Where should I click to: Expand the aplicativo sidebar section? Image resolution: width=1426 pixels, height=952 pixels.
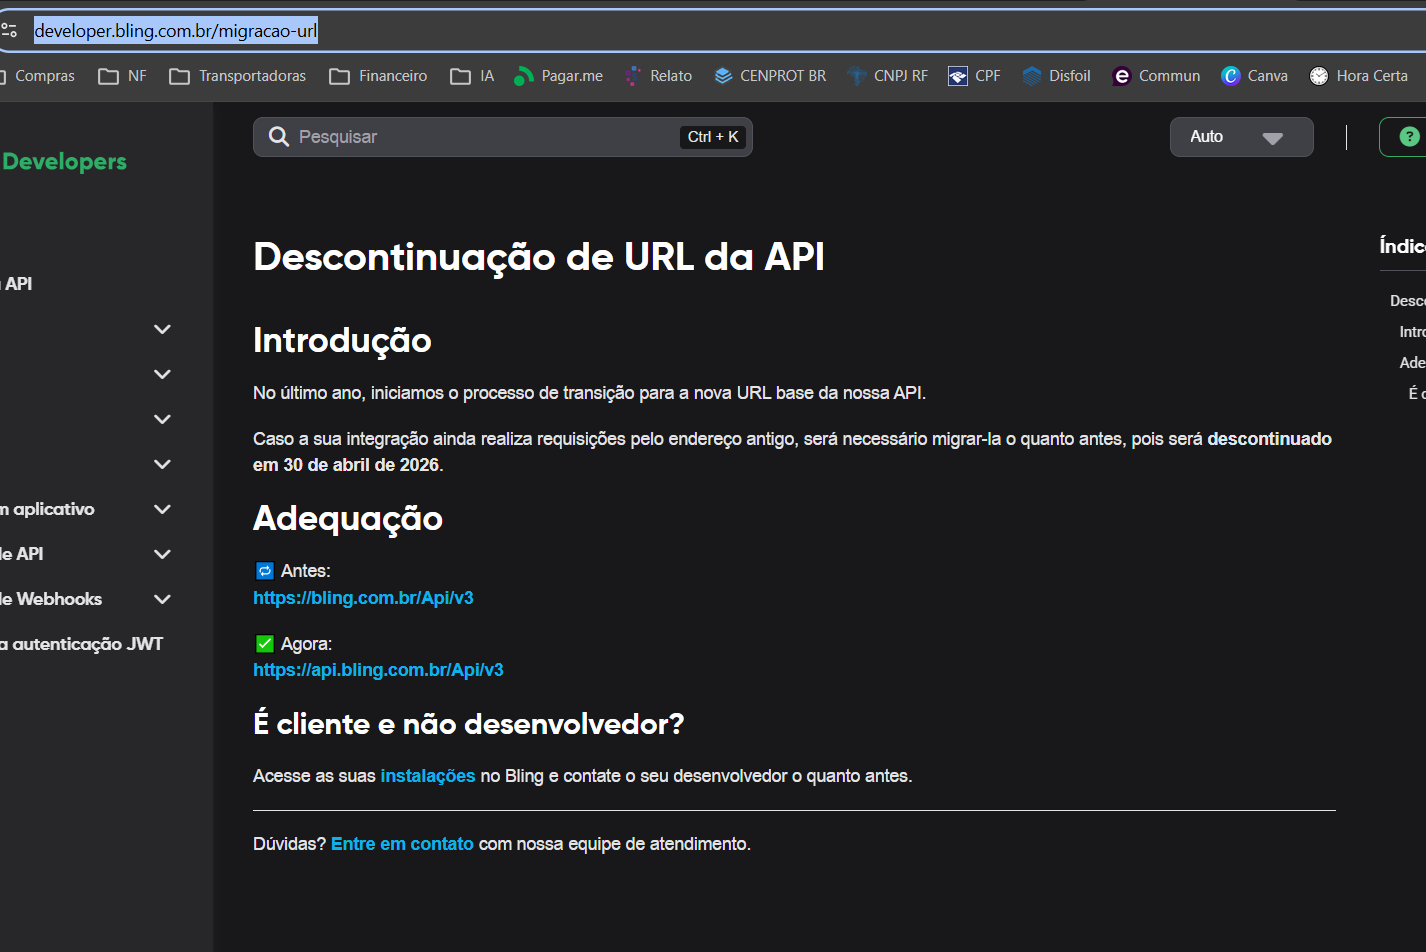click(162, 509)
